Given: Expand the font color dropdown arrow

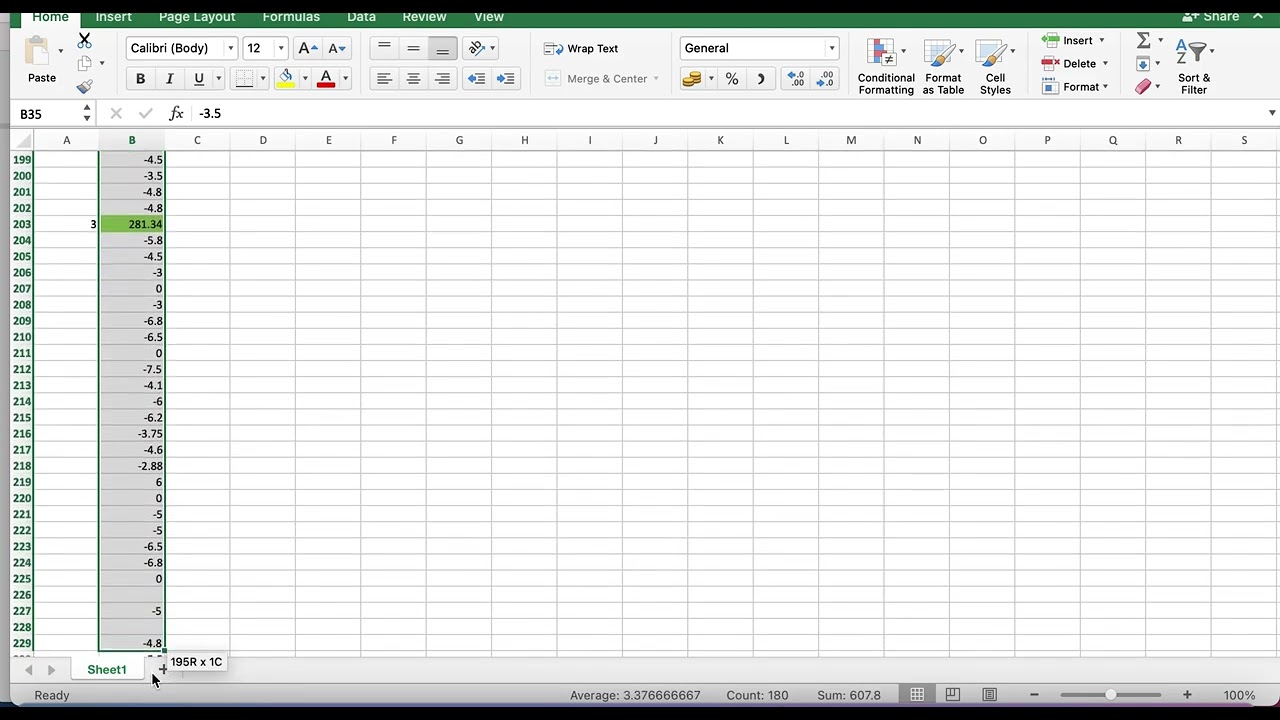Looking at the screenshot, I should click(345, 79).
